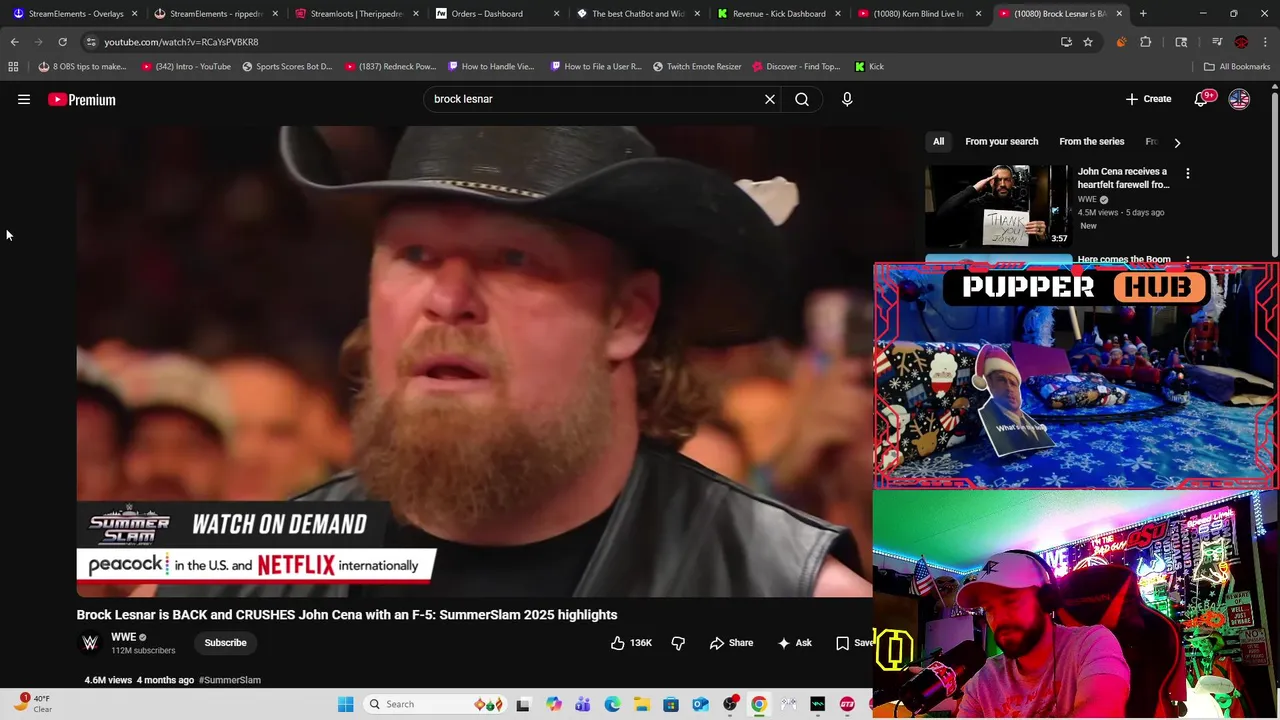Open Twitch Emote Resizer bookmark
The width and height of the screenshot is (1280, 720).
pos(697,67)
